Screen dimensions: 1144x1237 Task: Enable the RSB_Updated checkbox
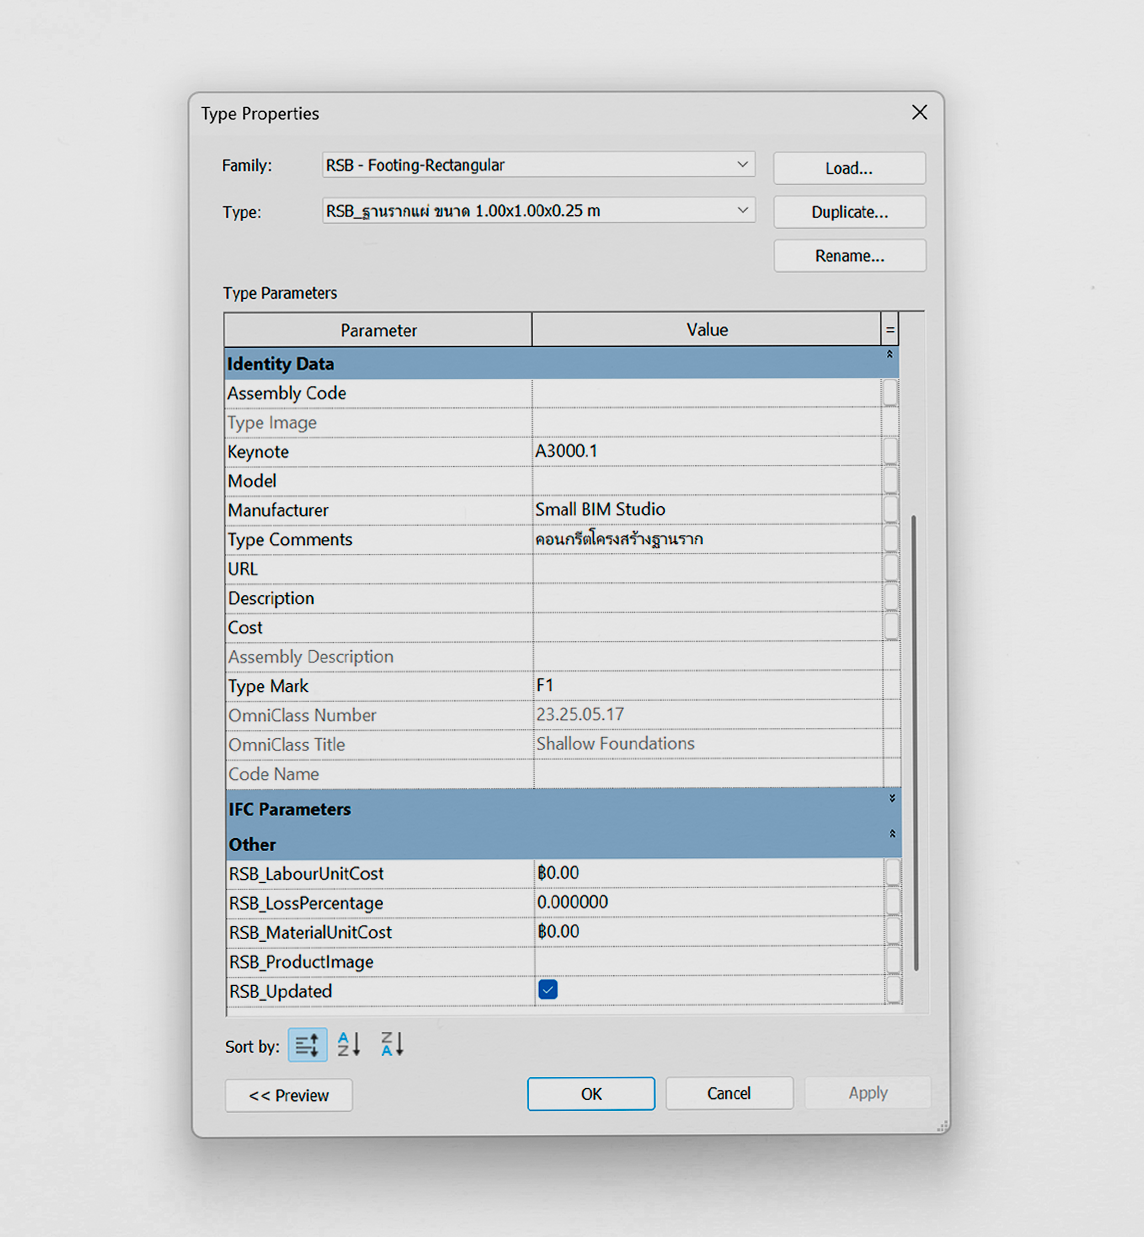click(x=547, y=989)
